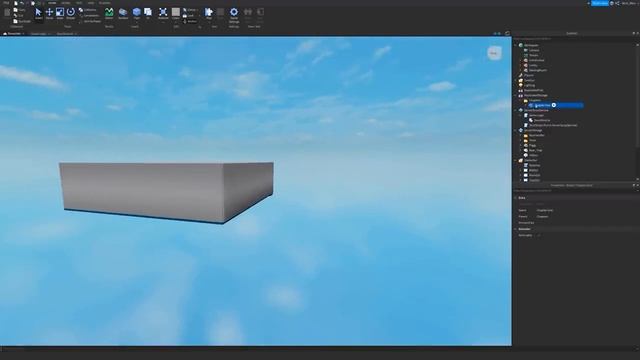Select Terrain under Workspace
This screenshot has height=360, width=640.
pyautogui.click(x=533, y=55)
